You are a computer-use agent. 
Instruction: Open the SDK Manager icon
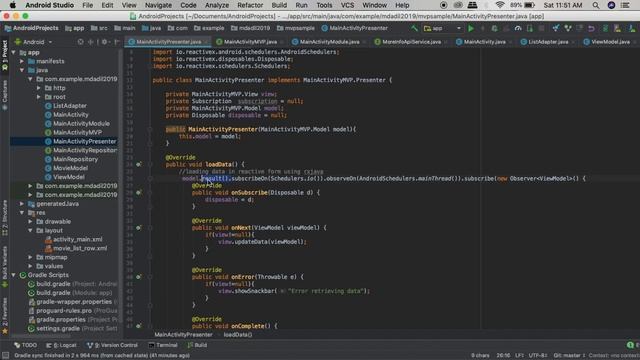632,28
